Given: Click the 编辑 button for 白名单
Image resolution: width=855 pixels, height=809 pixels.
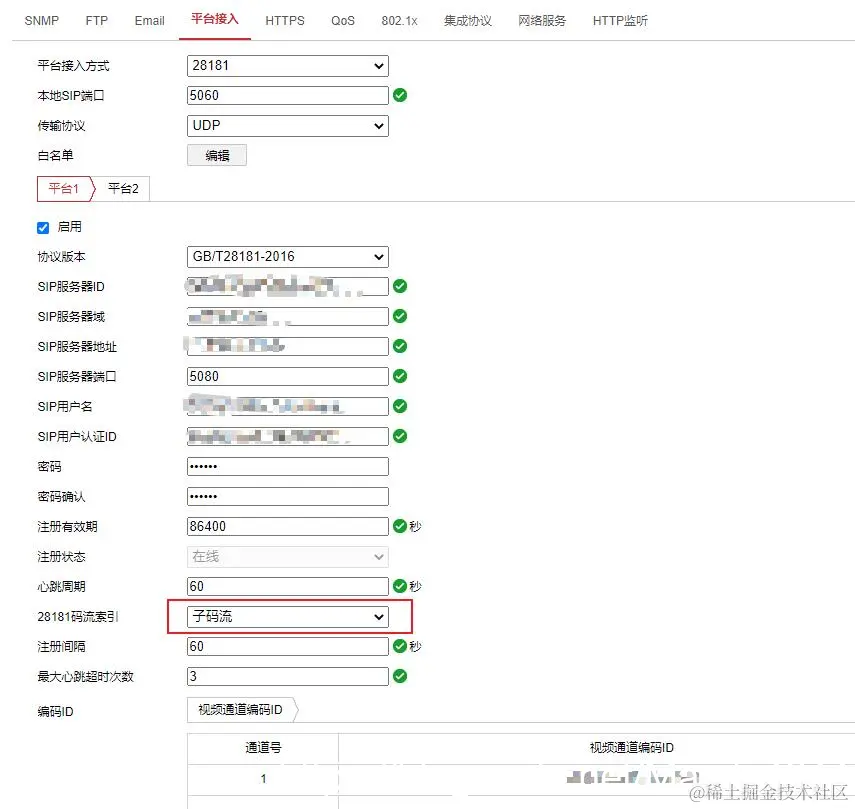Looking at the screenshot, I should [x=217, y=154].
